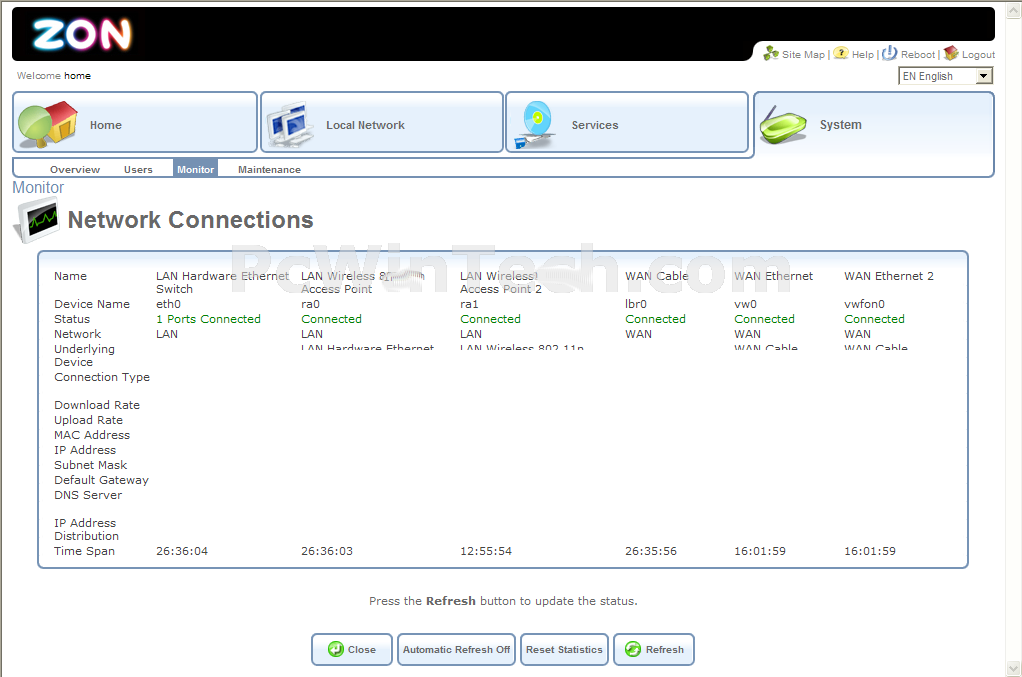Click the Logout link text
The width and height of the screenshot is (1022, 677).
(x=978, y=55)
